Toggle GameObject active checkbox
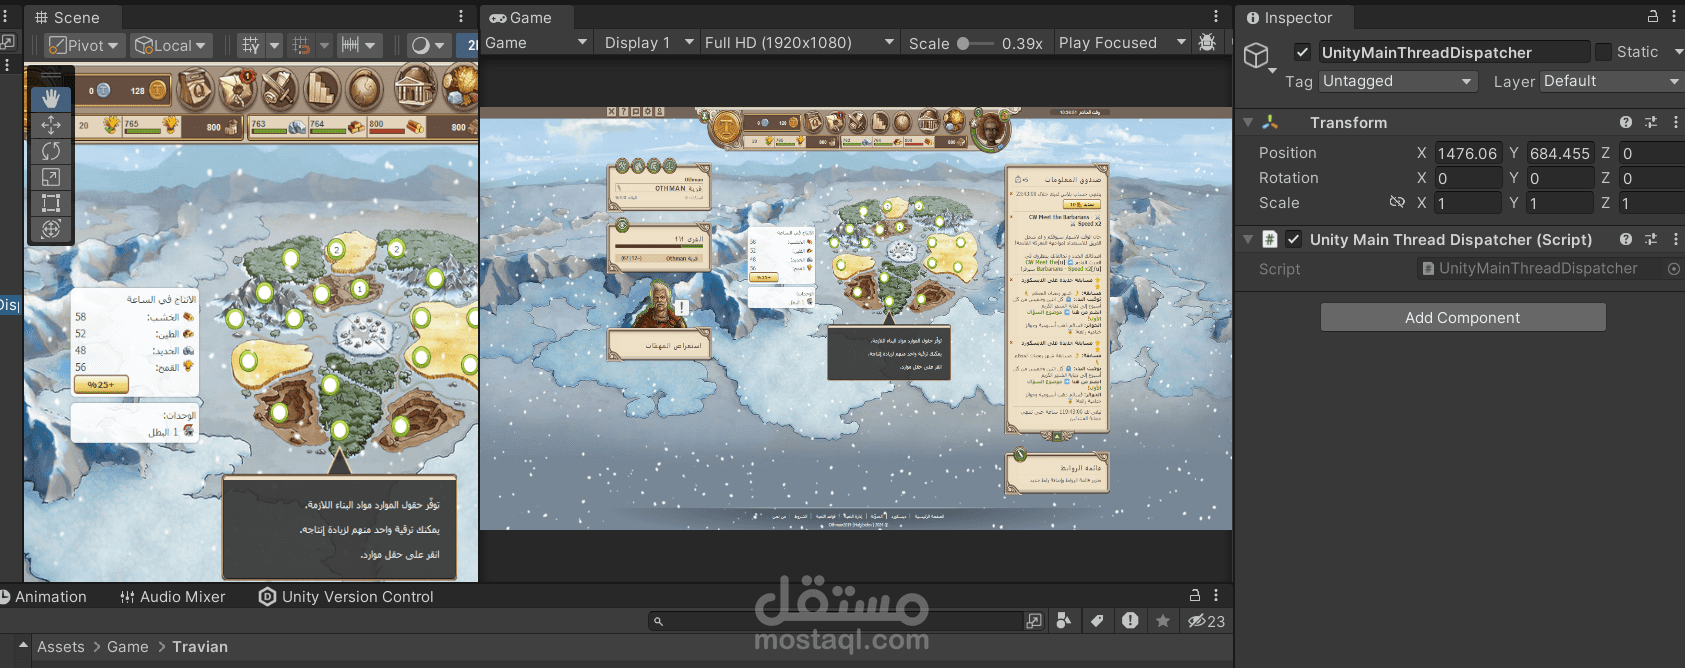1685x668 pixels. point(1302,52)
